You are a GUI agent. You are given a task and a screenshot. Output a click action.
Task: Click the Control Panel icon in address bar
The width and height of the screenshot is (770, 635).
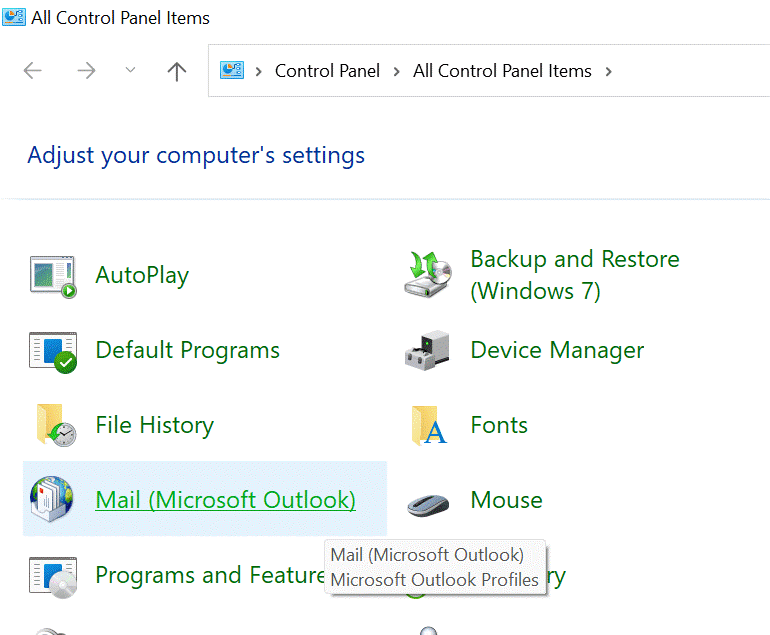232,70
